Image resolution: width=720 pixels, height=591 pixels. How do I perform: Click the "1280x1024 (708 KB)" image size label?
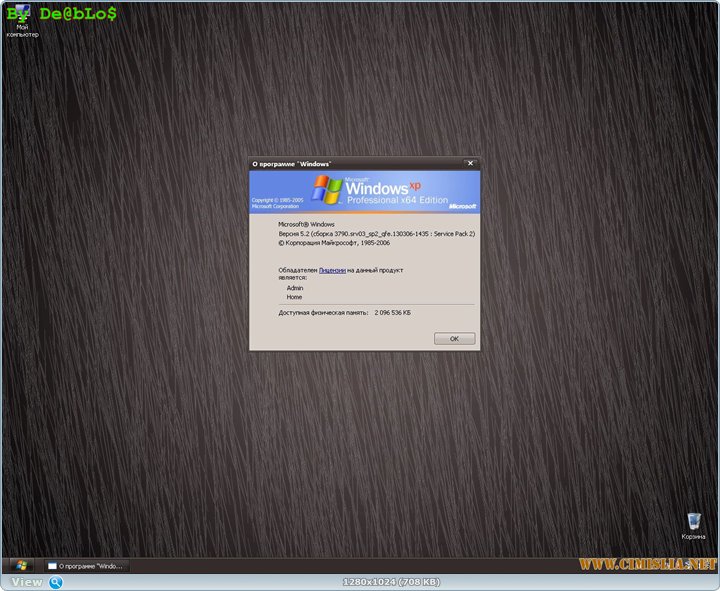pyautogui.click(x=391, y=582)
